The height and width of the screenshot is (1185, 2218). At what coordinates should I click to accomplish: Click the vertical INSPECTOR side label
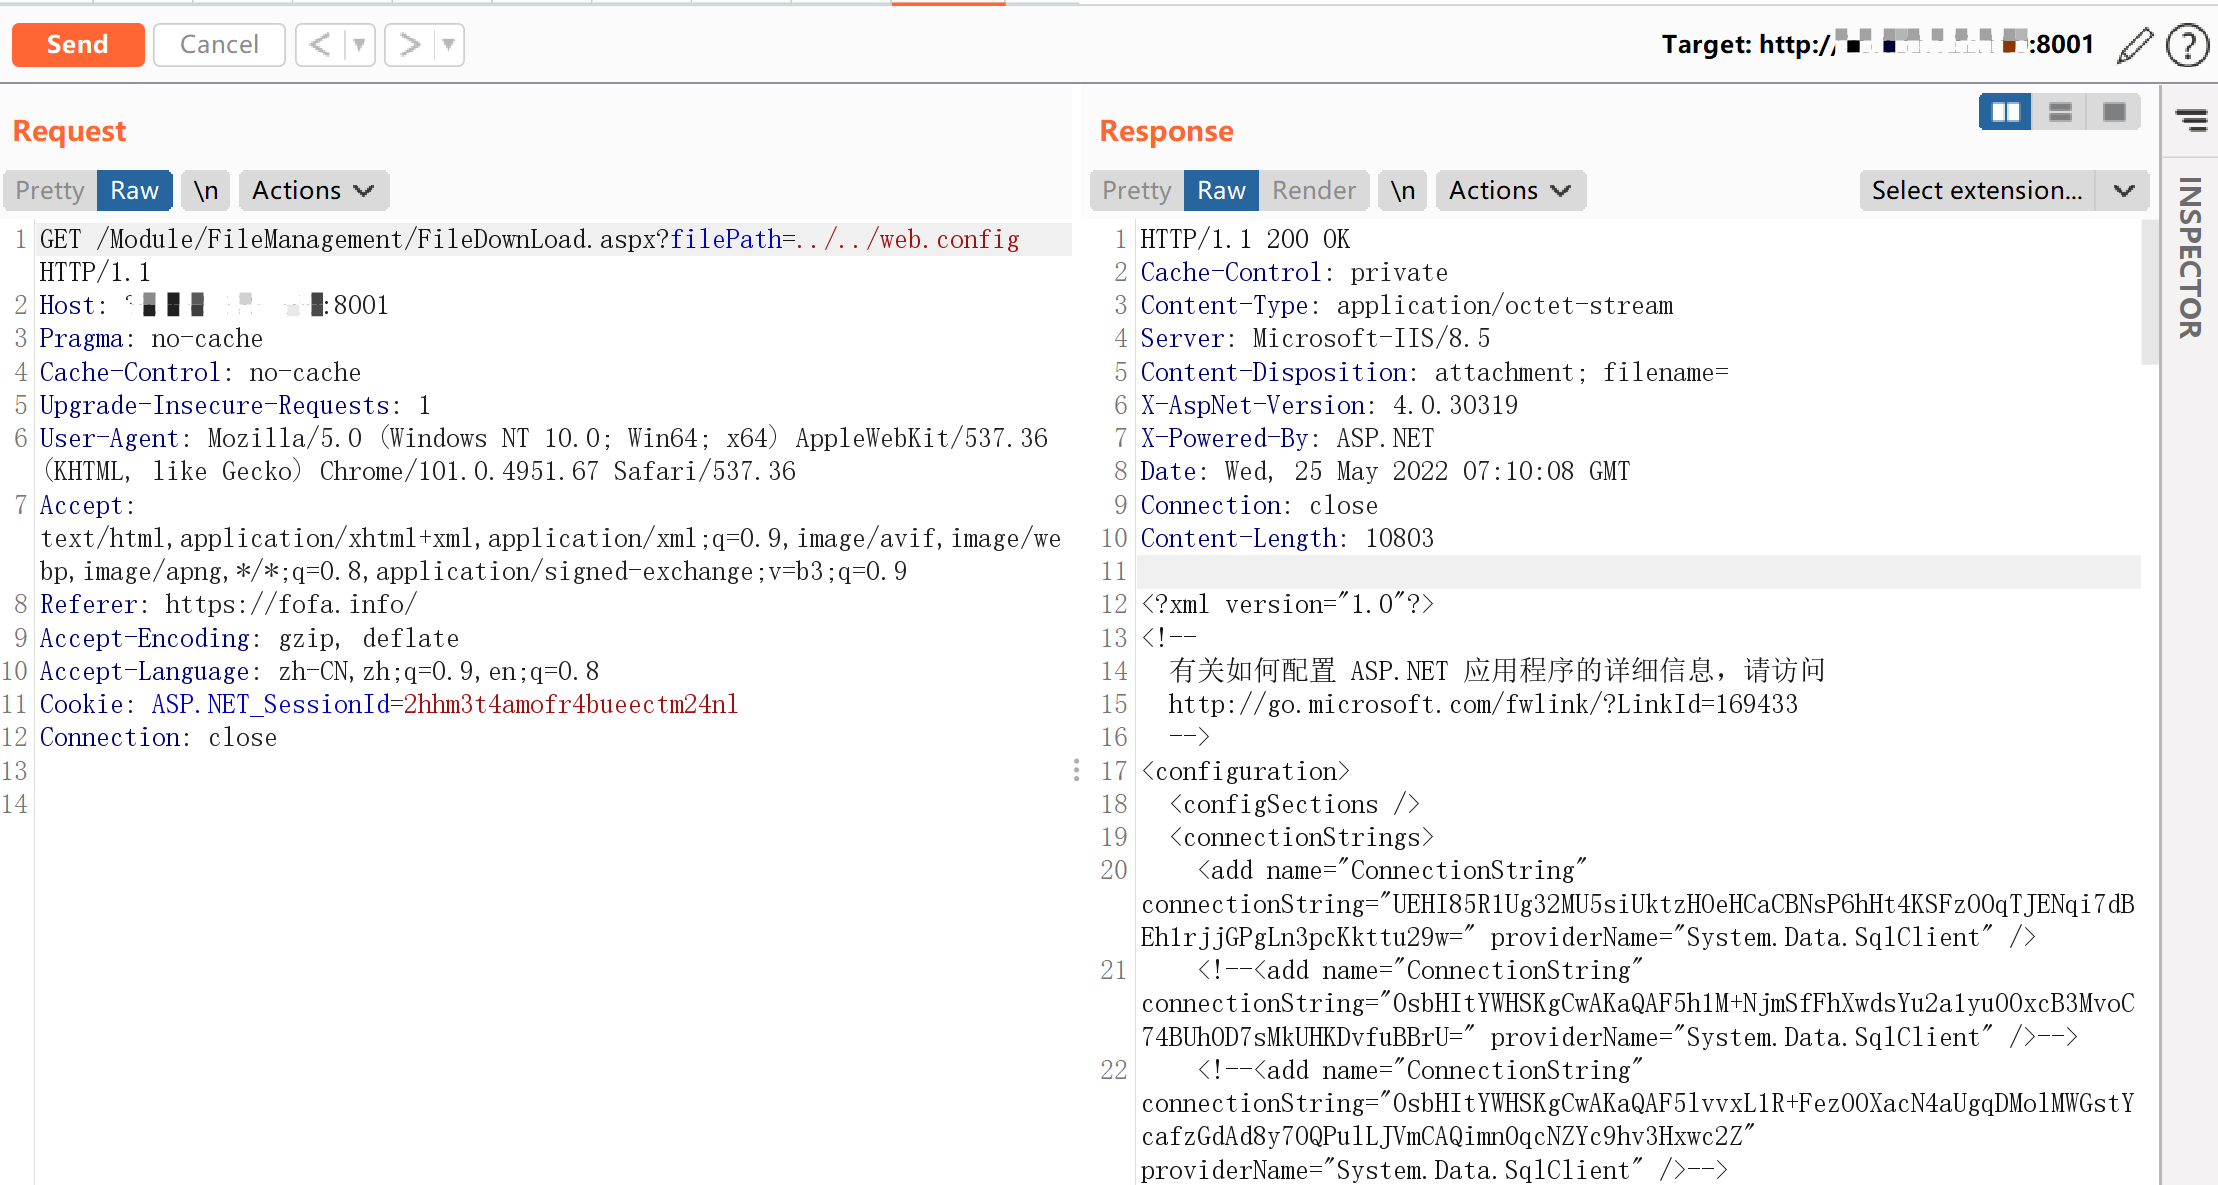2190,258
